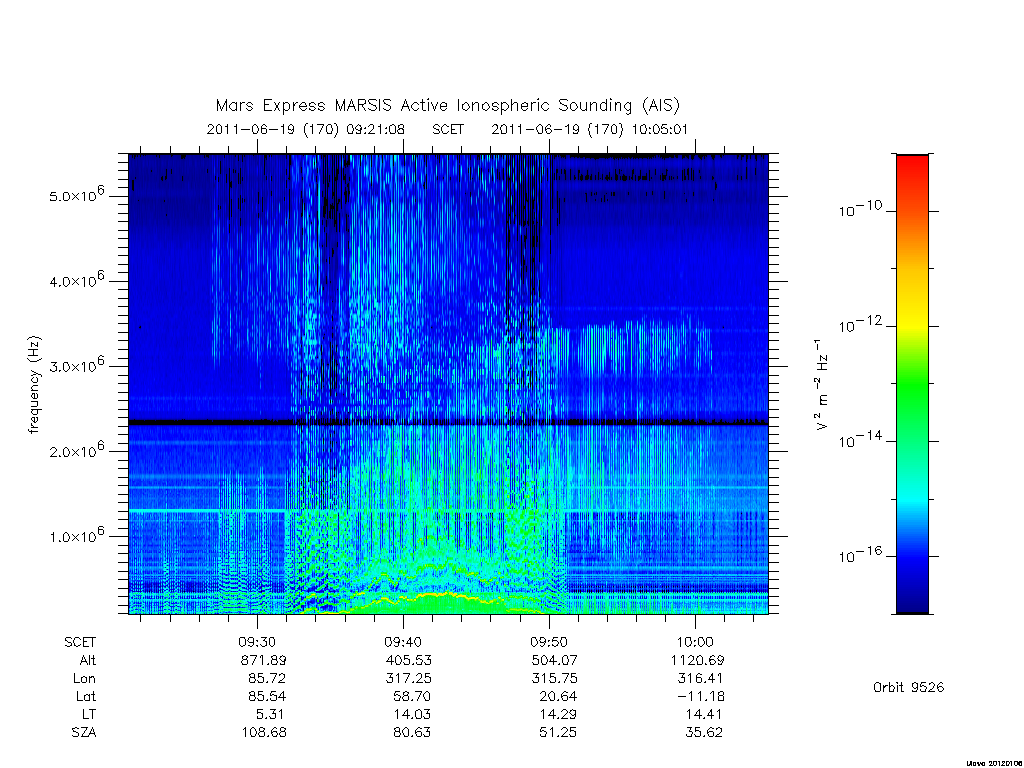1024x768 pixels.
Task: Click the 5.0×10^6 frequency tick label
Action: pyautogui.click(x=76, y=195)
